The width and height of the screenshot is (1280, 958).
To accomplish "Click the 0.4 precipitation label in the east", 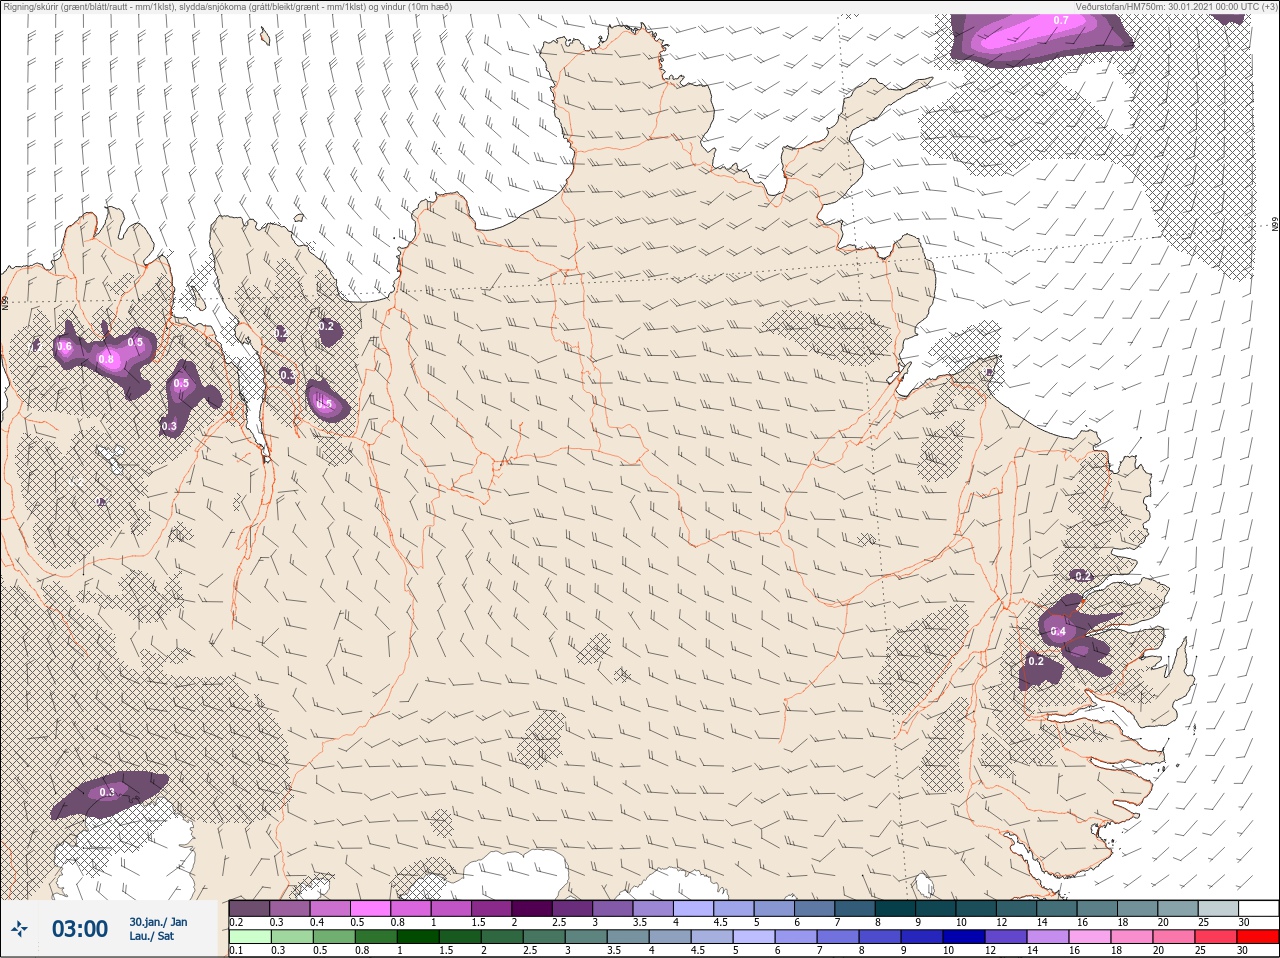I will pos(1057,632).
